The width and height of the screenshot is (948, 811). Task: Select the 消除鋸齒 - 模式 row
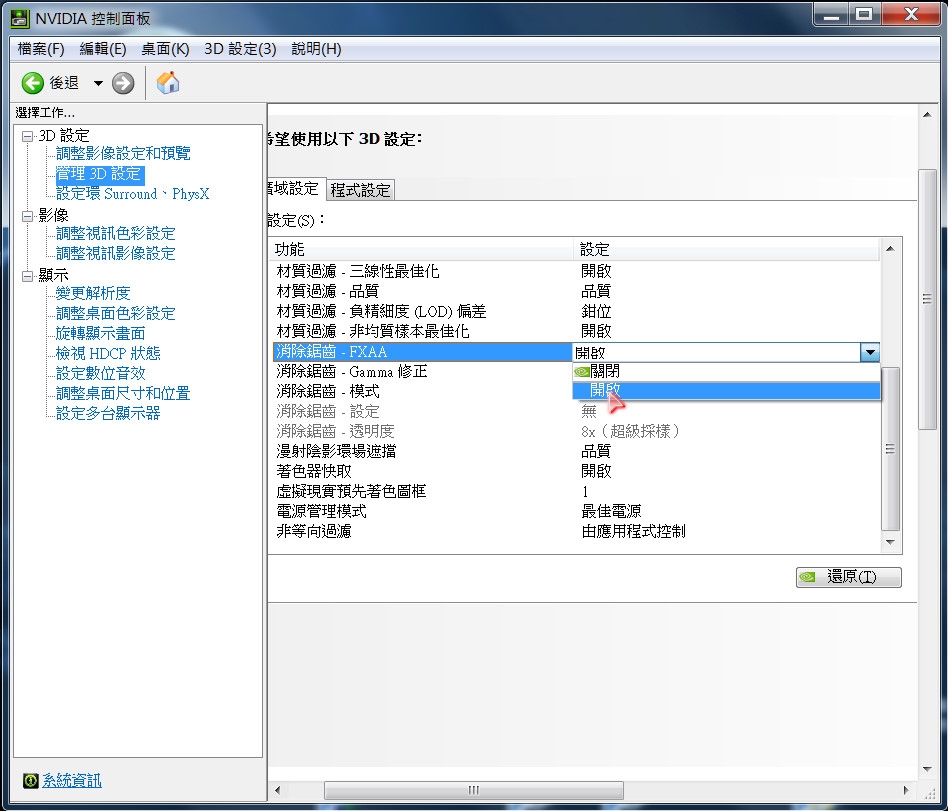[422, 391]
